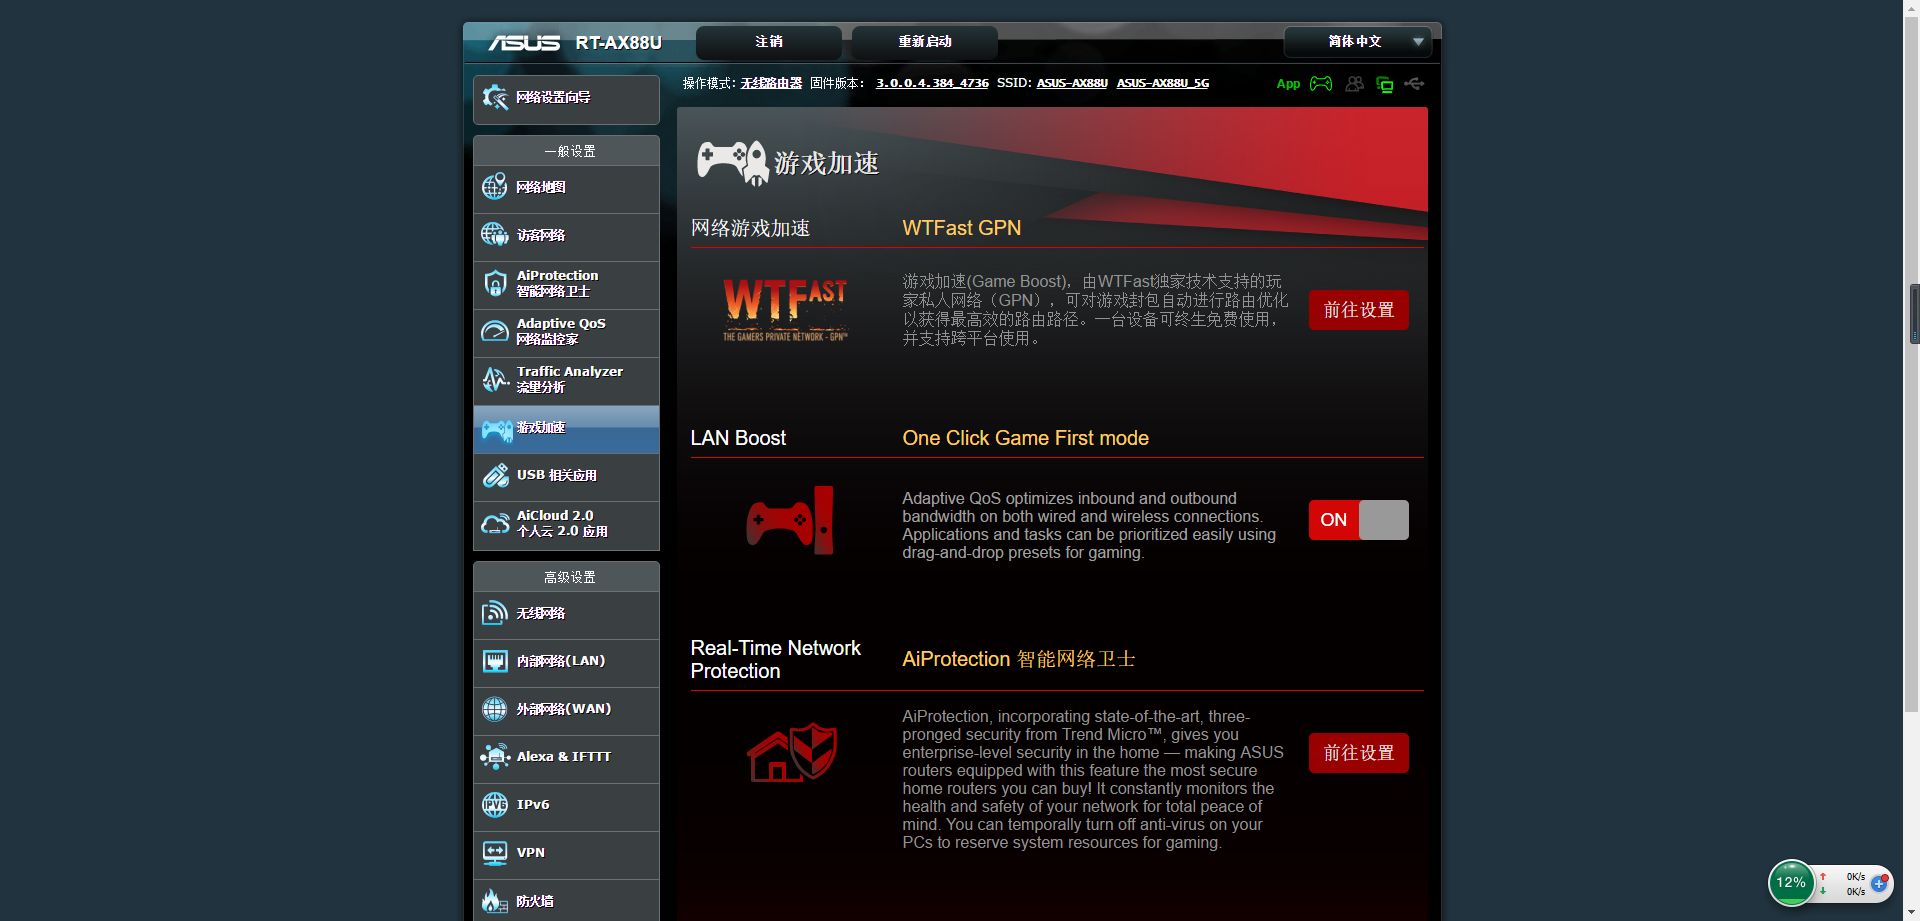Click the 无线路由器 operation mode link

[x=771, y=83]
